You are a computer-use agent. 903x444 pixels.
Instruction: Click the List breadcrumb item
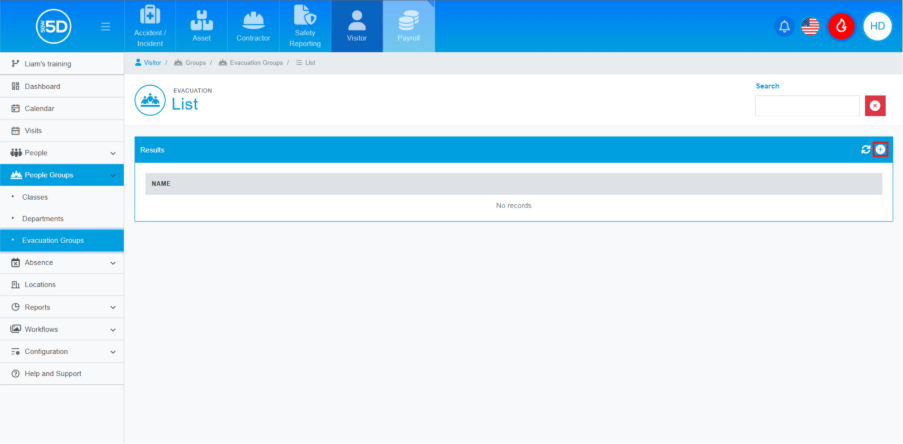[305, 62]
